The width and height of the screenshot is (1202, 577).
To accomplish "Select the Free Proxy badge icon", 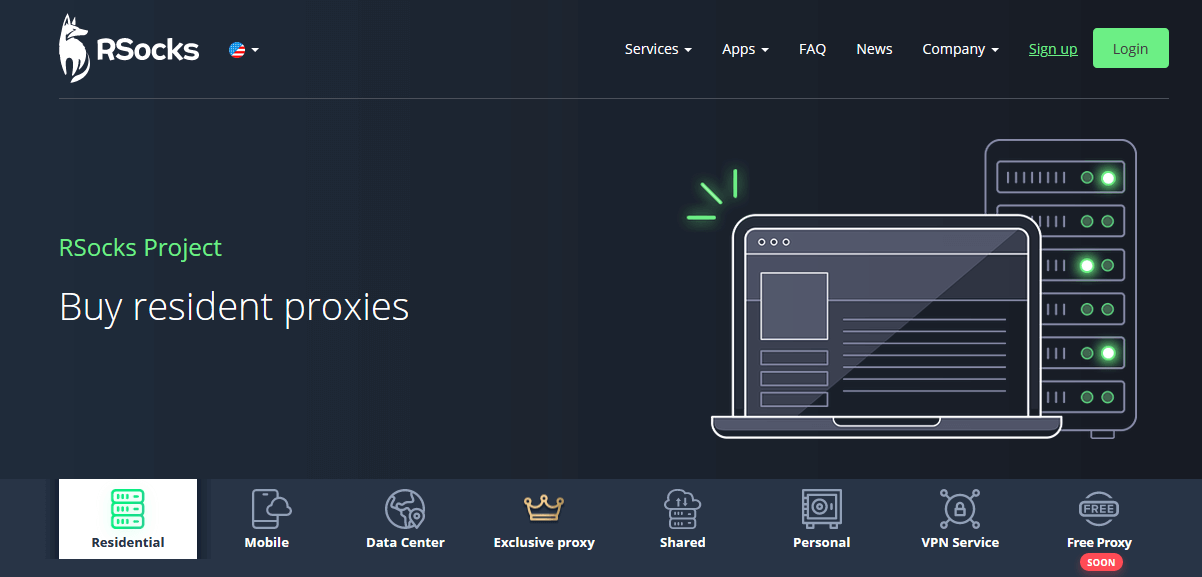I will (x=1099, y=509).
